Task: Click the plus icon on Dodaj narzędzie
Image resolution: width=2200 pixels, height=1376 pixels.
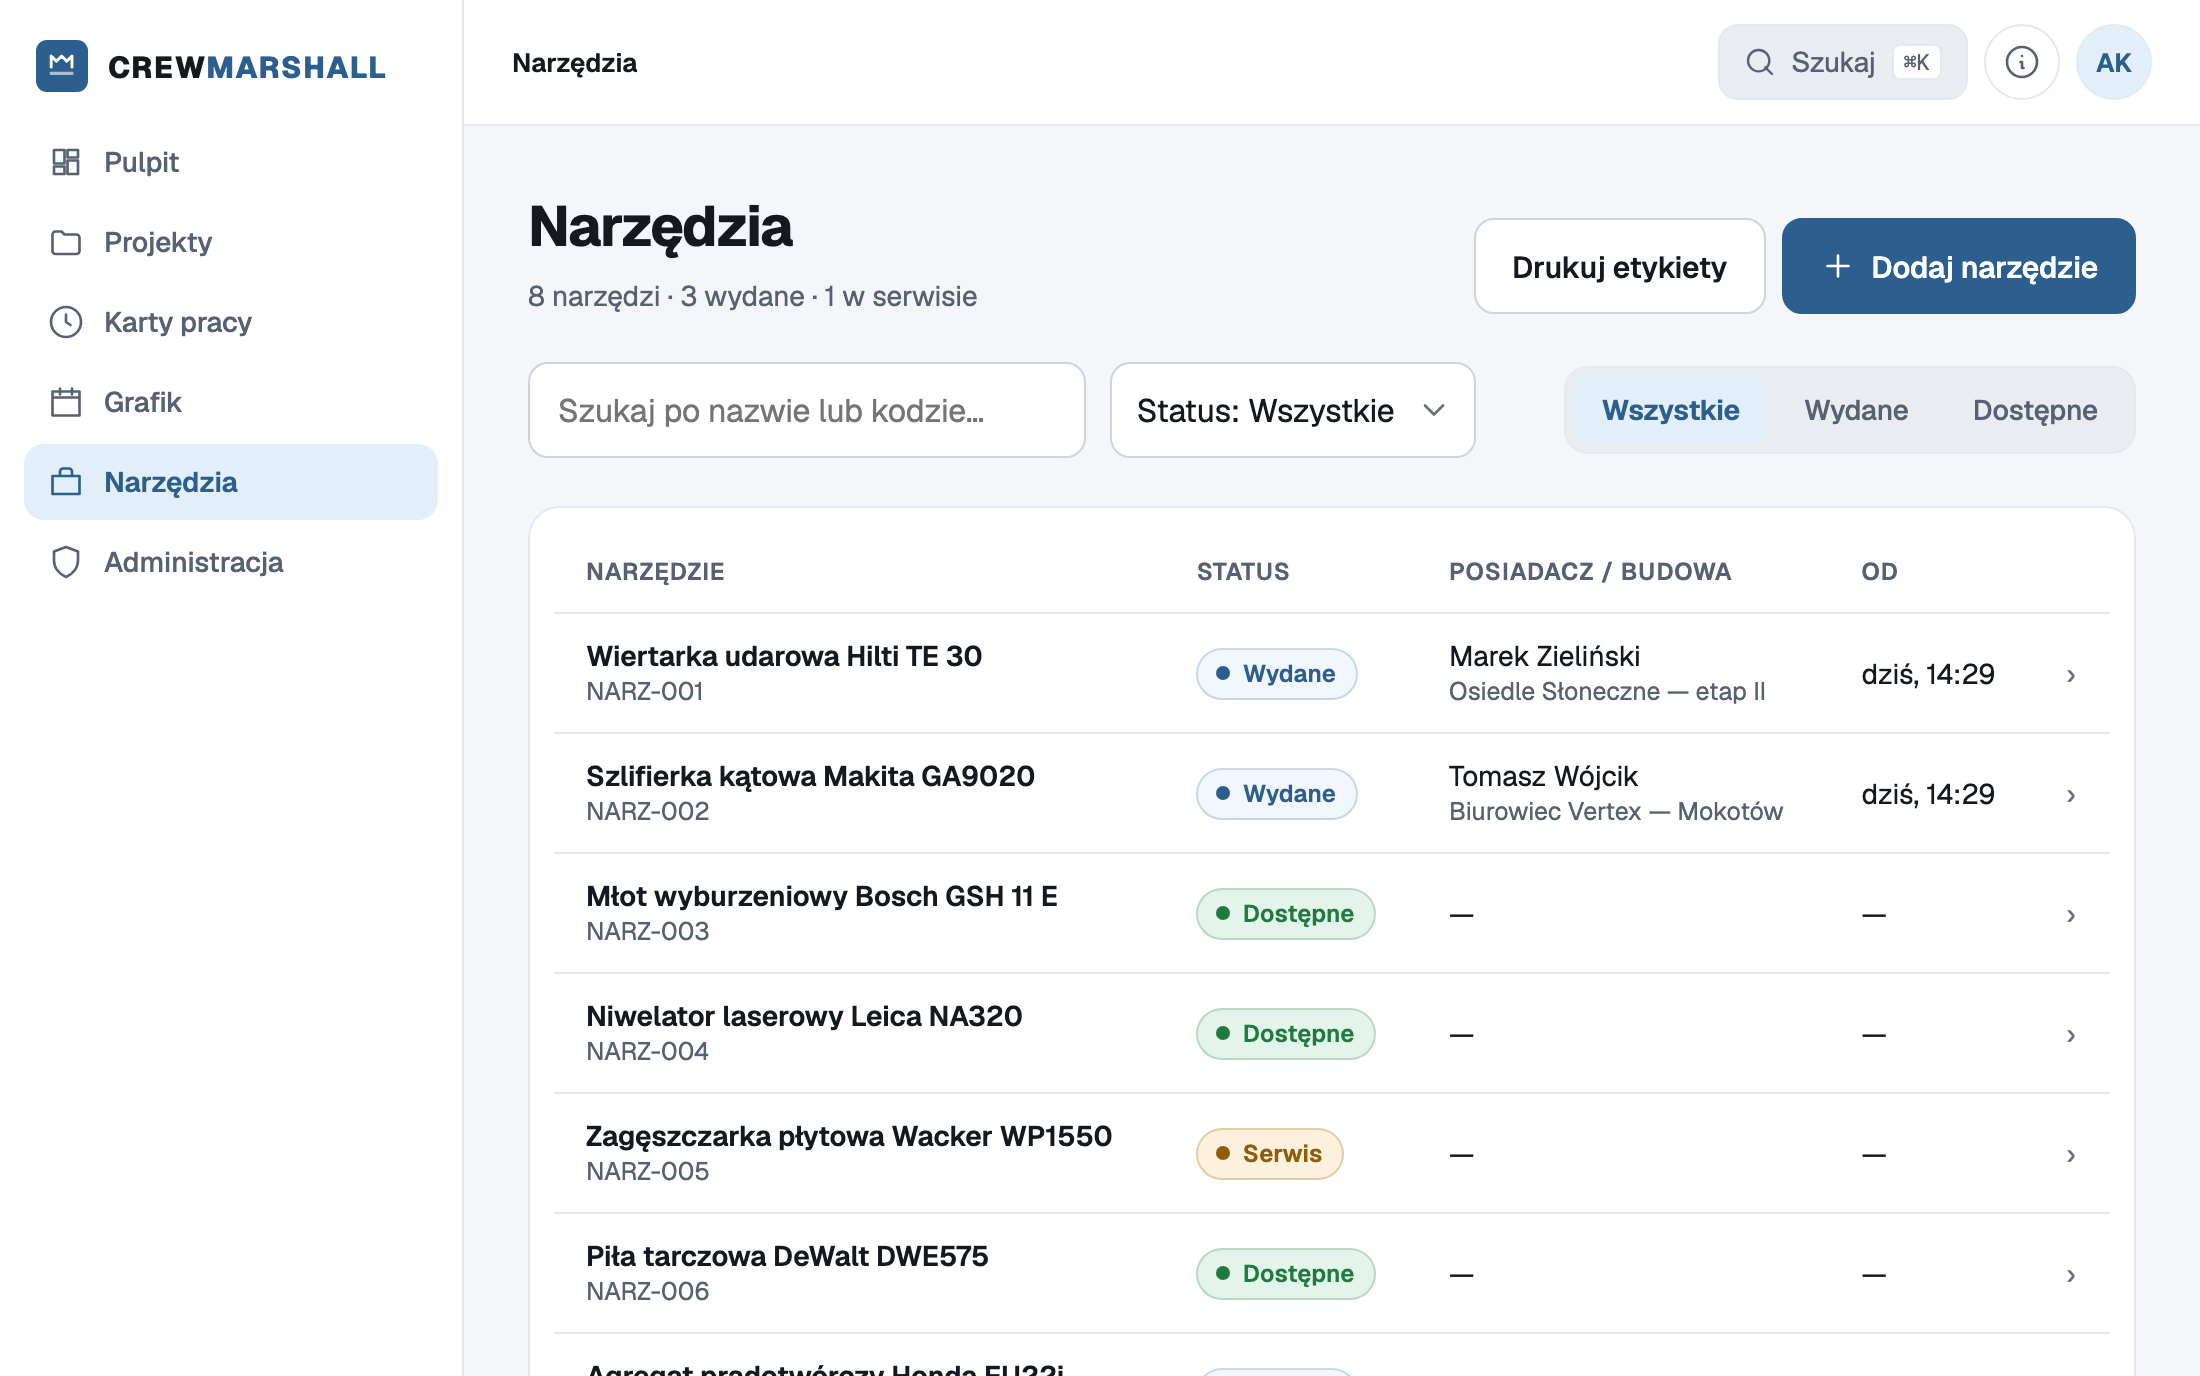Action: pos(1837,266)
